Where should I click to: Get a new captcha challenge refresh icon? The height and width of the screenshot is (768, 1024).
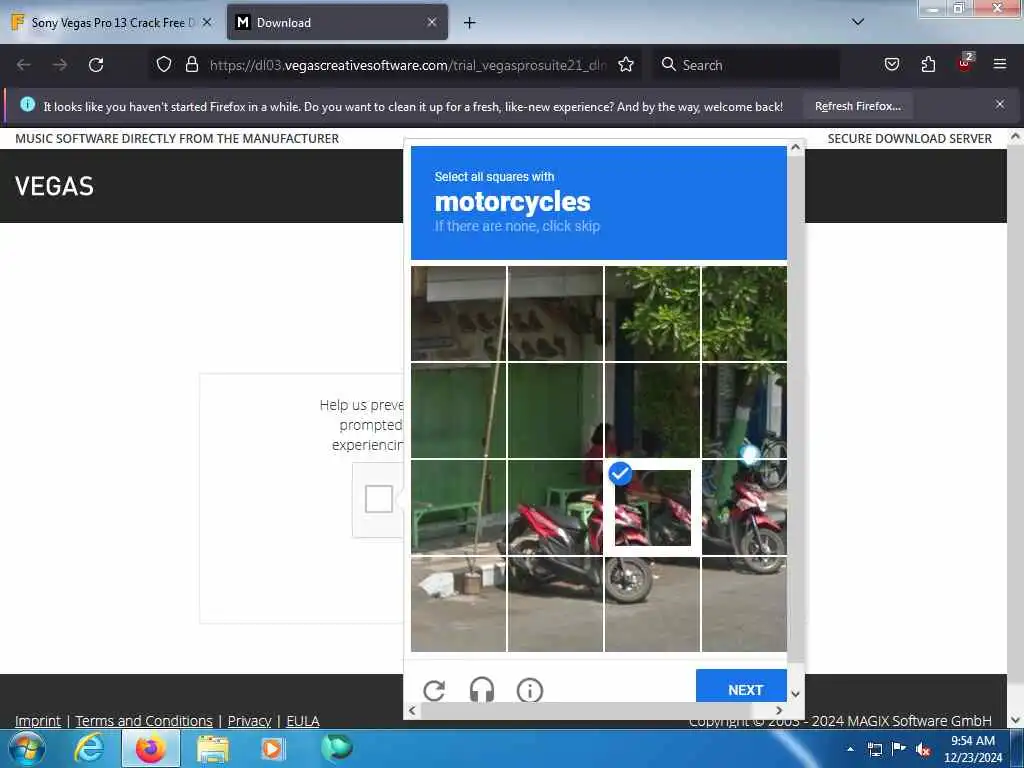pos(434,690)
